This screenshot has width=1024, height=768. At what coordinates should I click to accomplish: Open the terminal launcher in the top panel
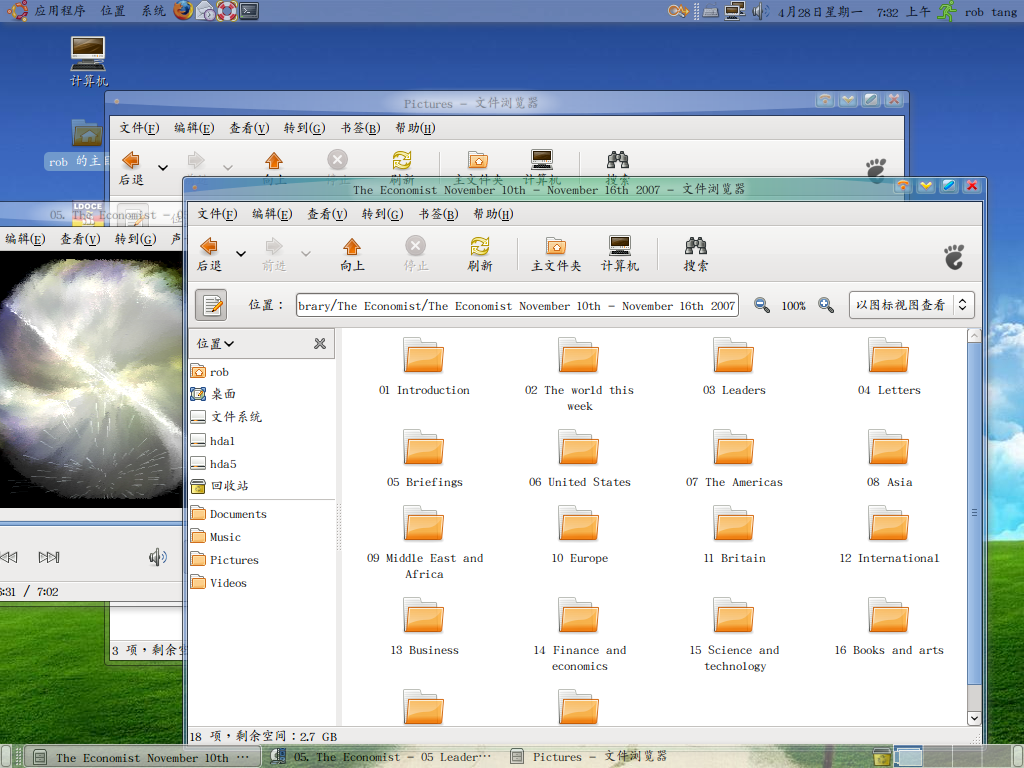[249, 10]
